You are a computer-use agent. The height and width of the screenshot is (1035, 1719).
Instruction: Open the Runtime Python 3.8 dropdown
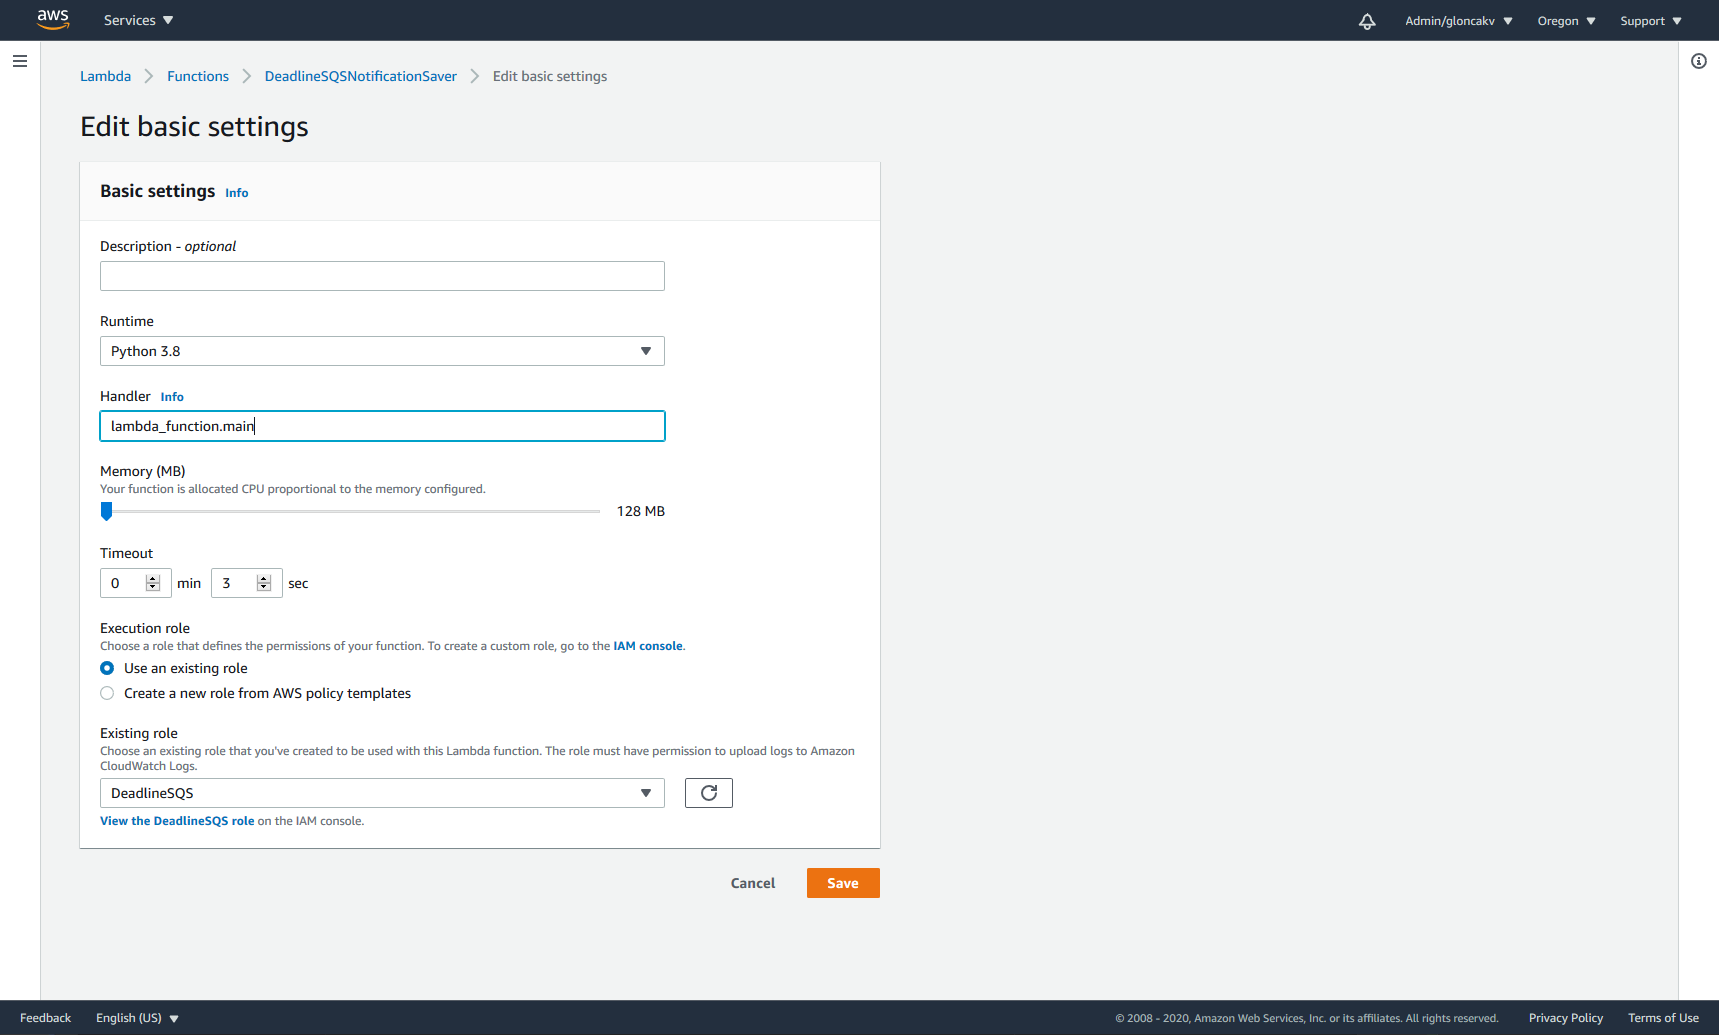pyautogui.click(x=382, y=351)
